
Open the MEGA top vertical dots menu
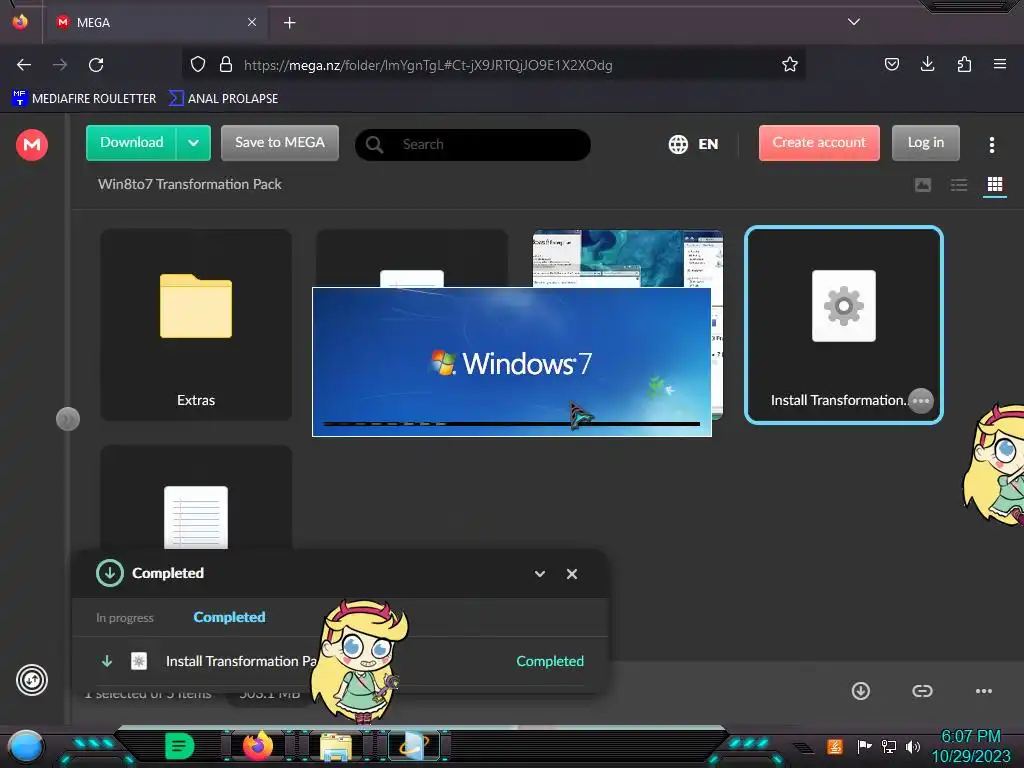click(x=991, y=144)
